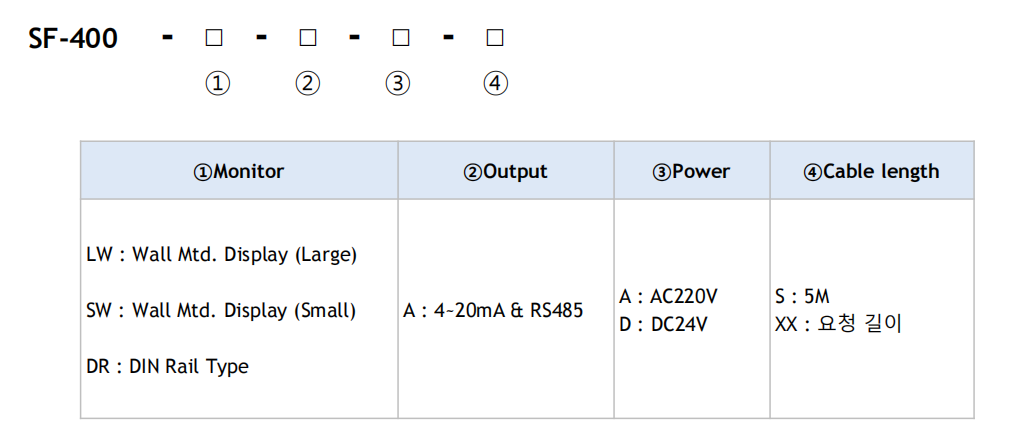This screenshot has width=1031, height=444.
Task: Click the circled number 4 below the boxes
Action: 495,84
